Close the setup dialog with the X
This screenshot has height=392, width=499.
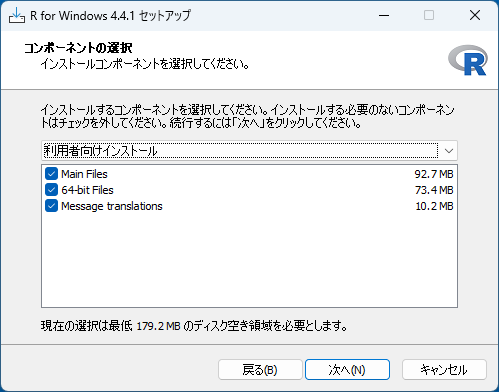click(x=475, y=15)
